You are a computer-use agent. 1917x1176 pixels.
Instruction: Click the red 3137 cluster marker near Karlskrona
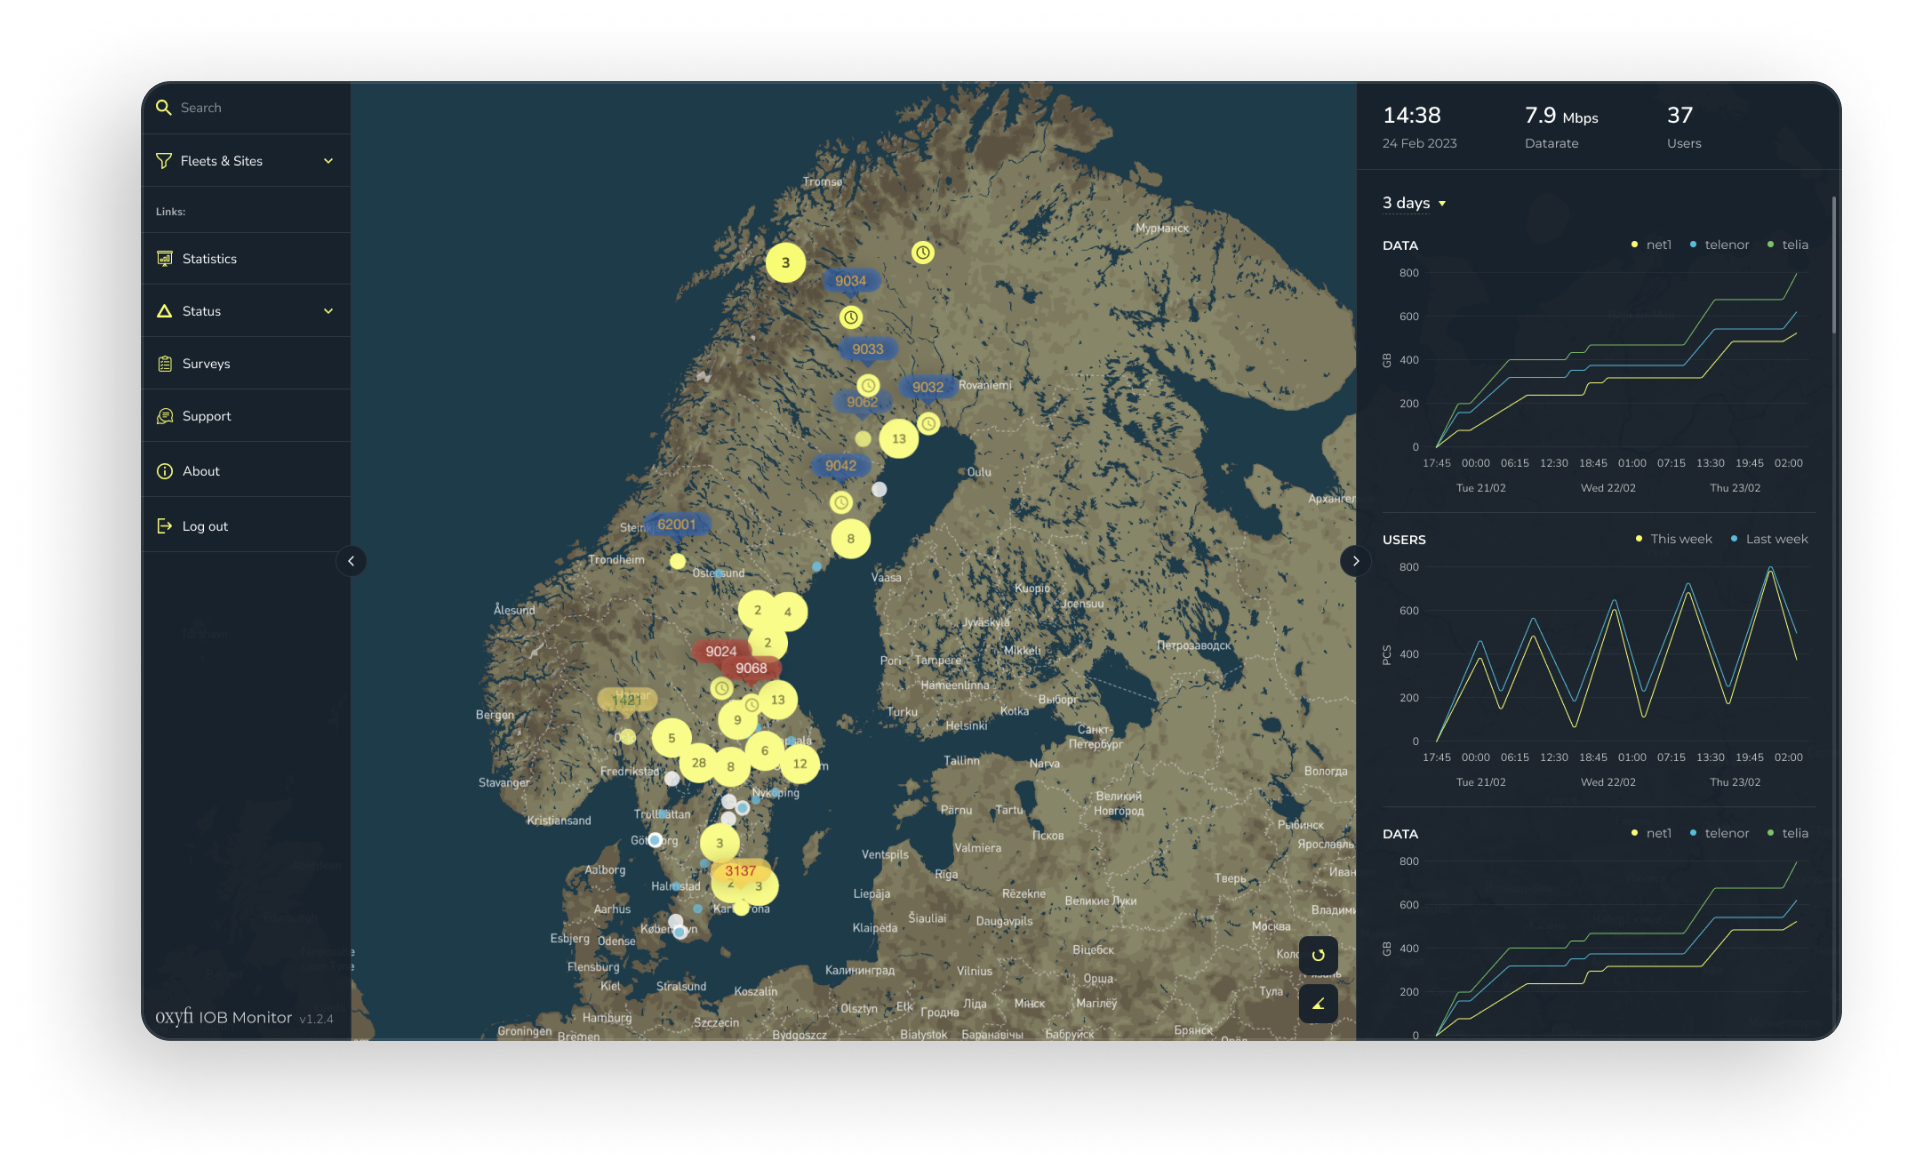tap(739, 871)
